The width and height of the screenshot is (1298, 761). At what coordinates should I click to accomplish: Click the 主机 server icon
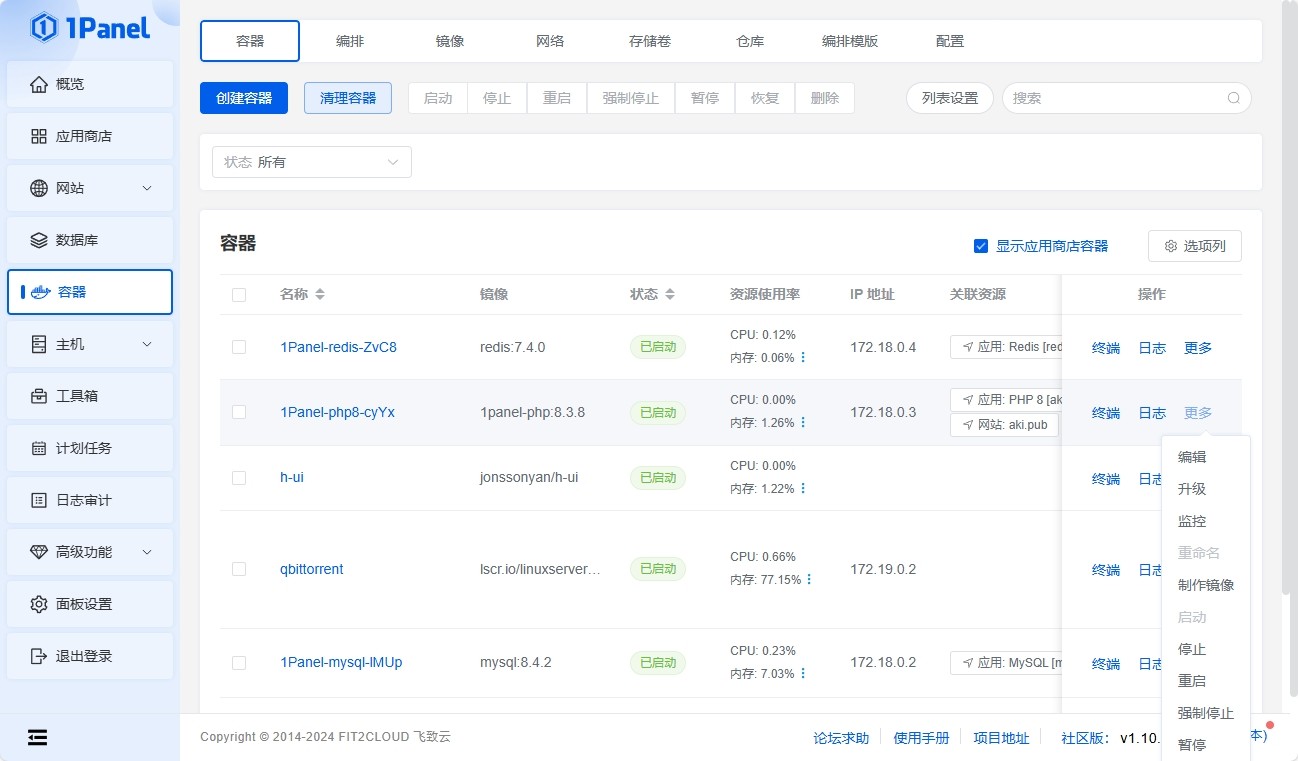tap(39, 344)
